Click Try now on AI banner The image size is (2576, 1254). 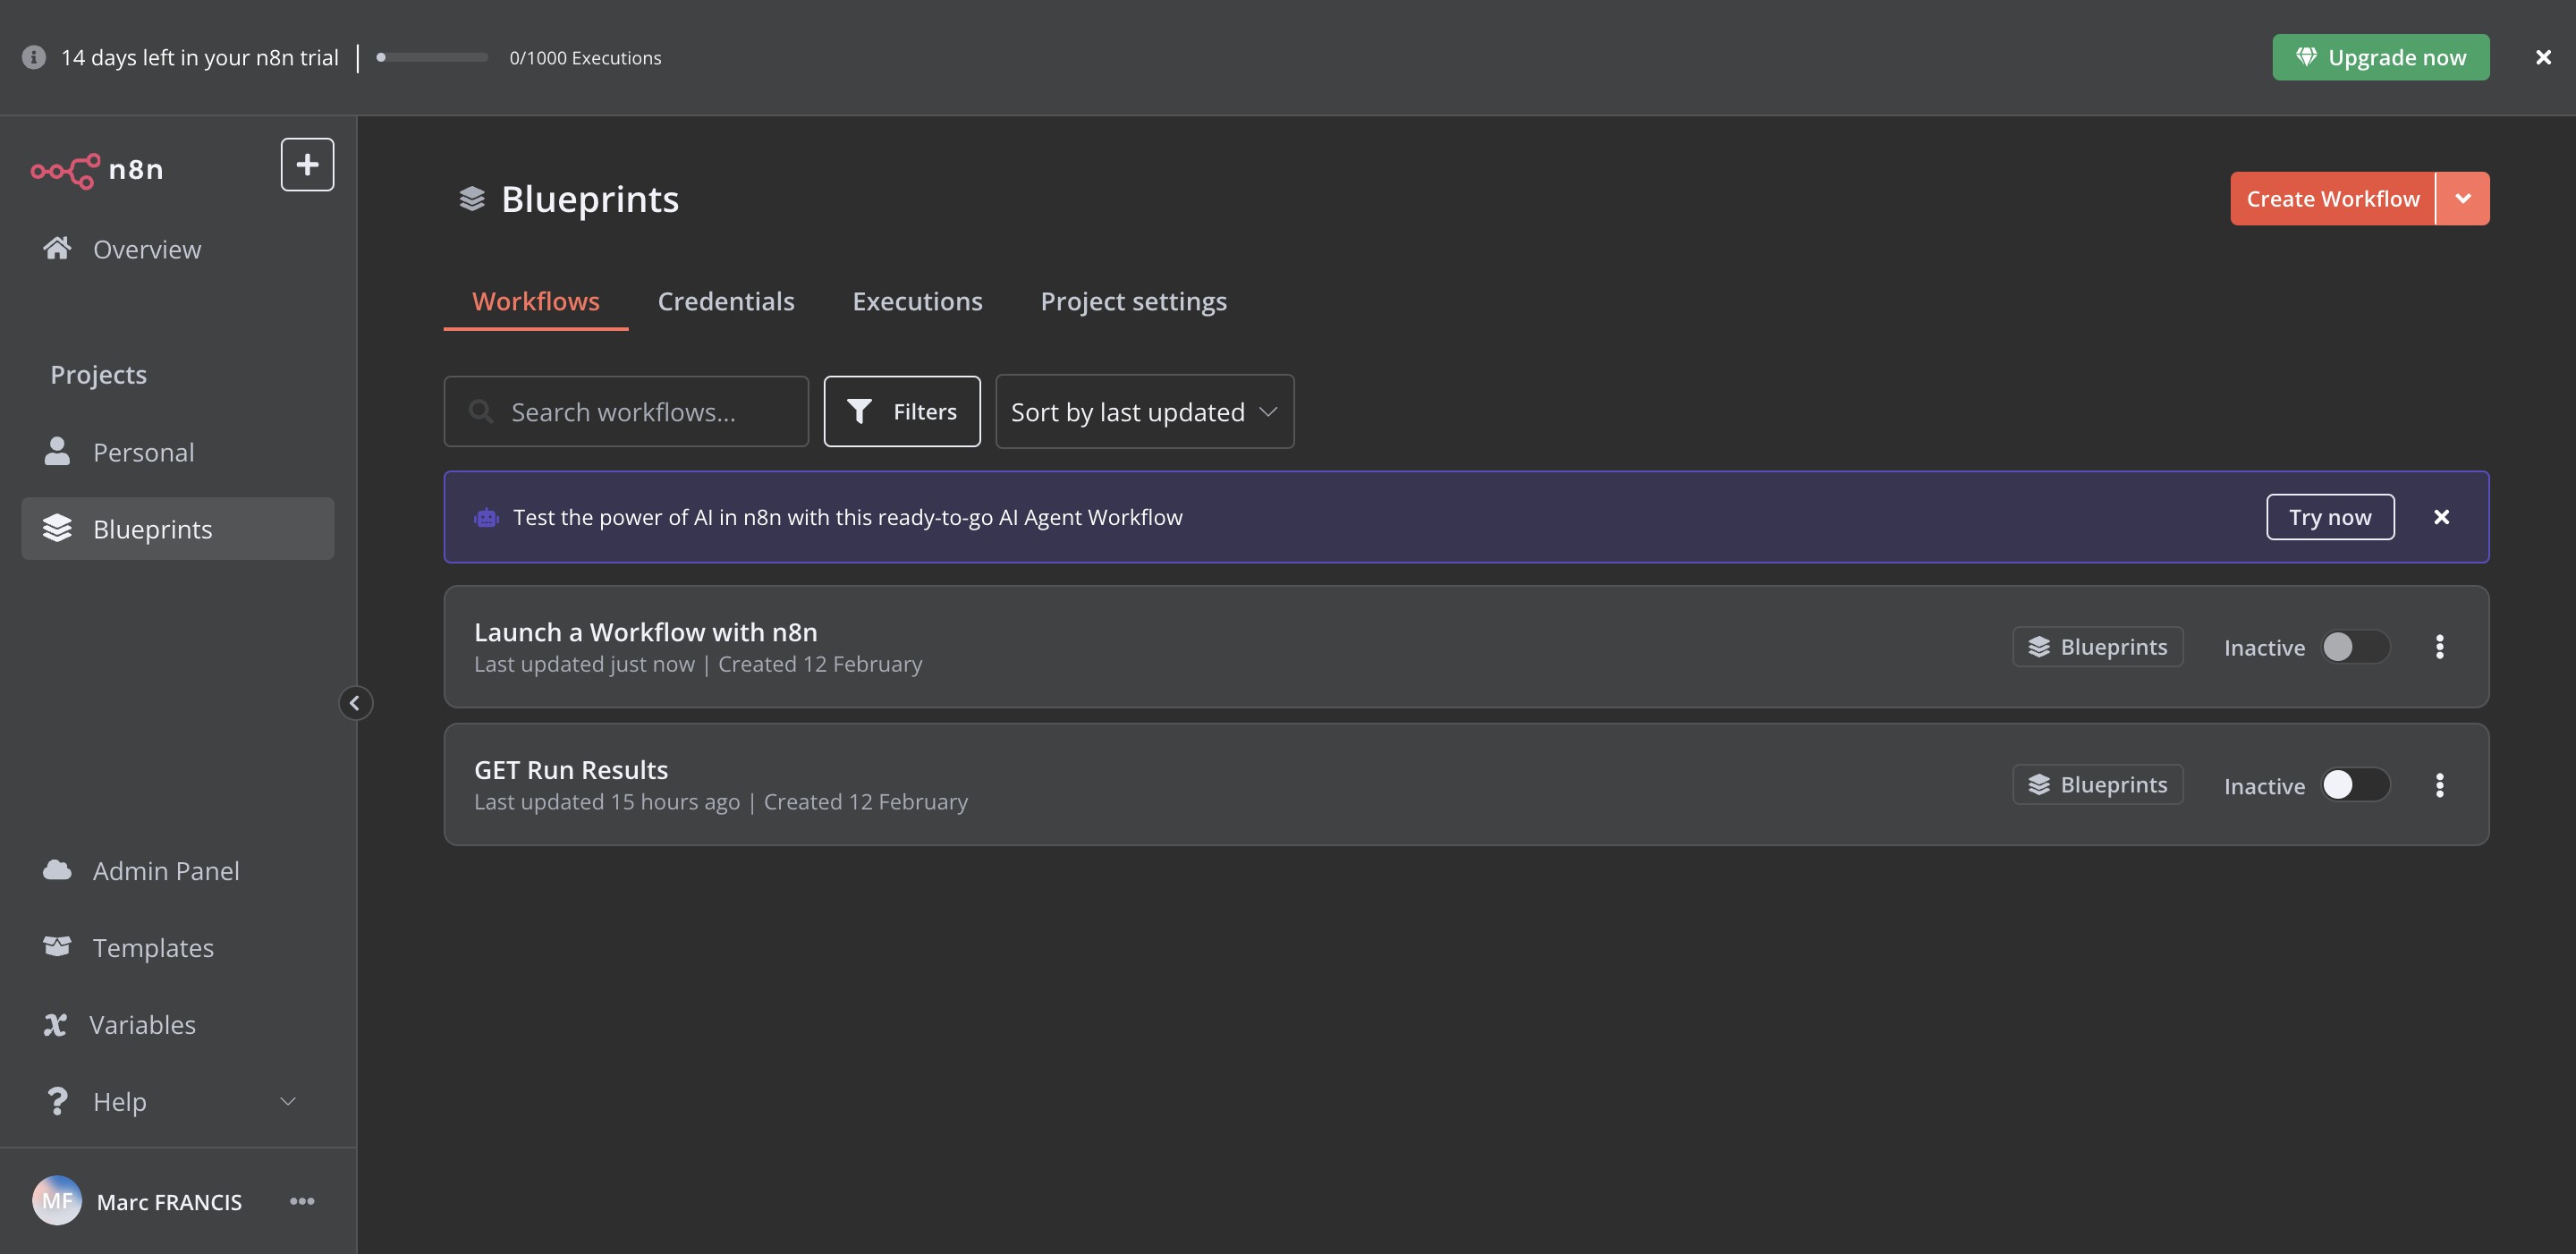pyautogui.click(x=2329, y=517)
